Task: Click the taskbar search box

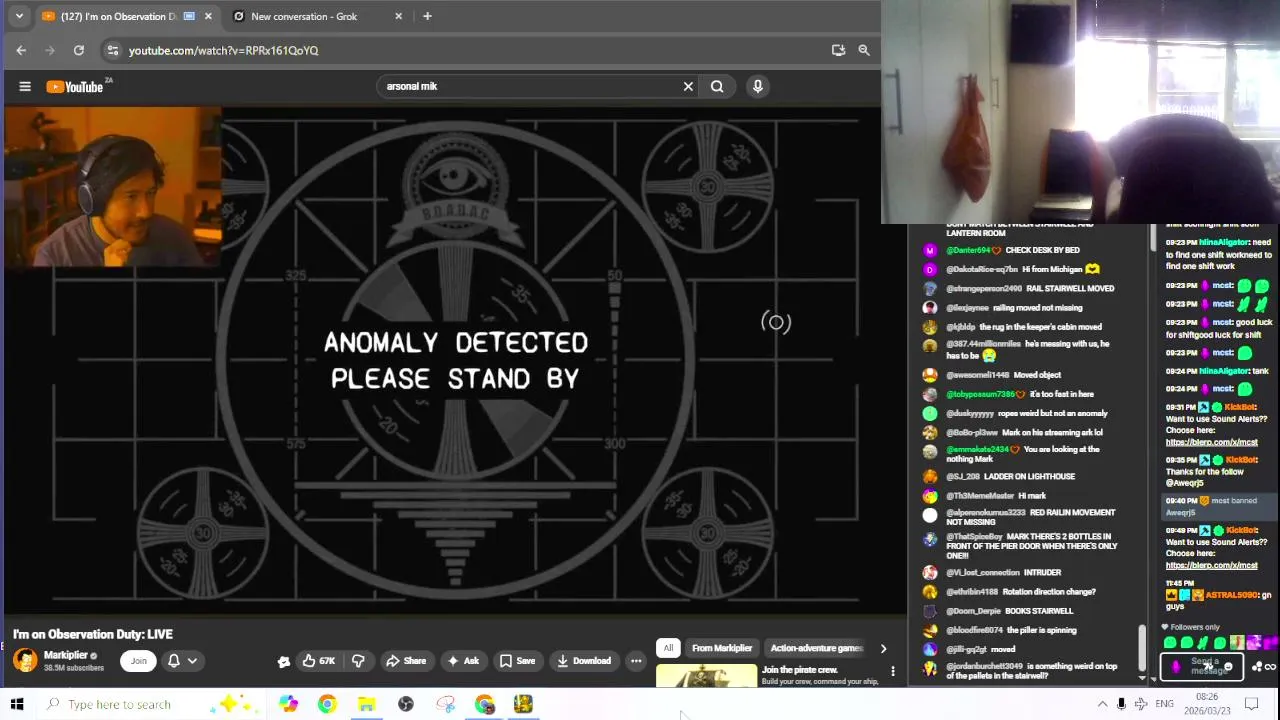Action: click(150, 704)
